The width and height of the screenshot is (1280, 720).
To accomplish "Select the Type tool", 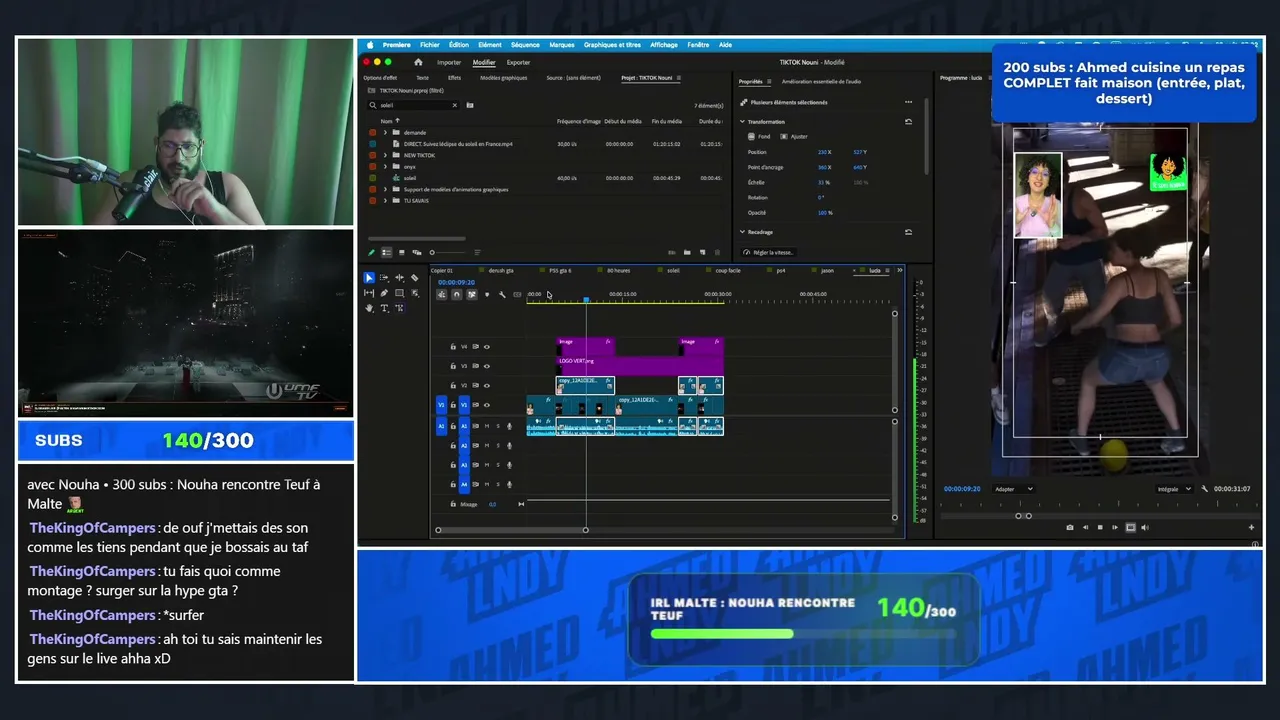I will click(384, 308).
